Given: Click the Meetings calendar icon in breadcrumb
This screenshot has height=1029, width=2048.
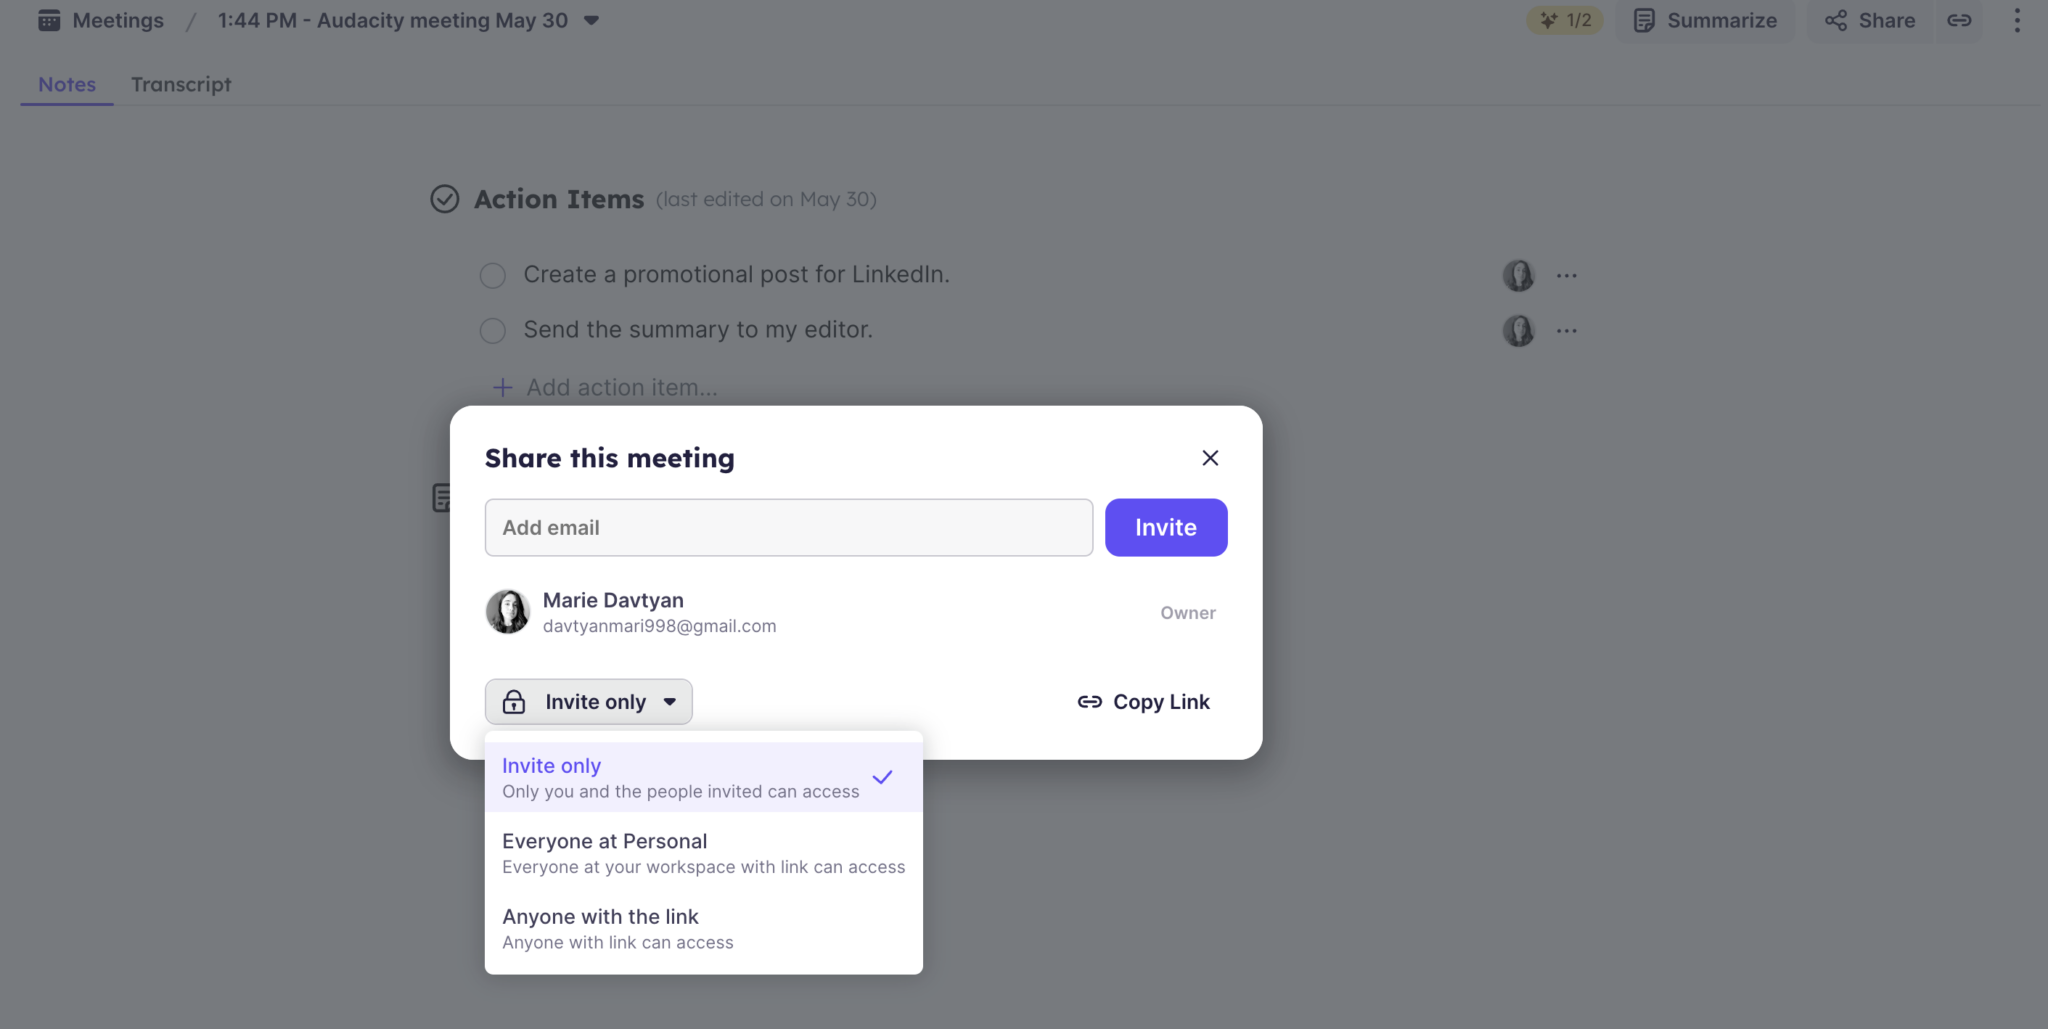Looking at the screenshot, I should click(48, 20).
